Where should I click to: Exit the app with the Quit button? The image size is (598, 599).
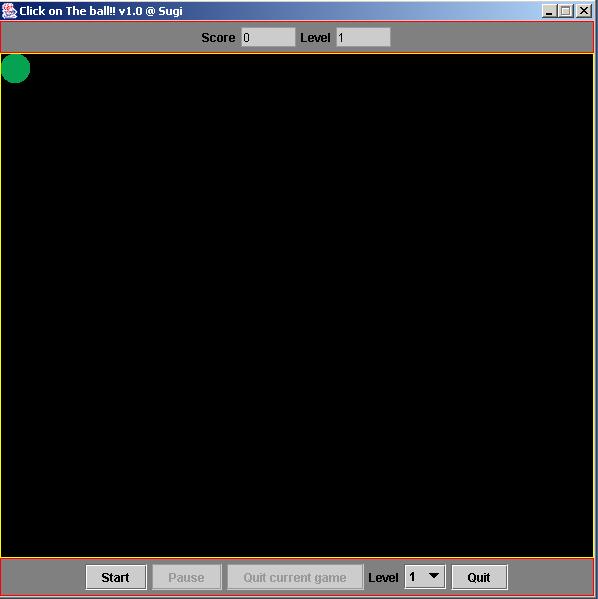pyautogui.click(x=479, y=577)
